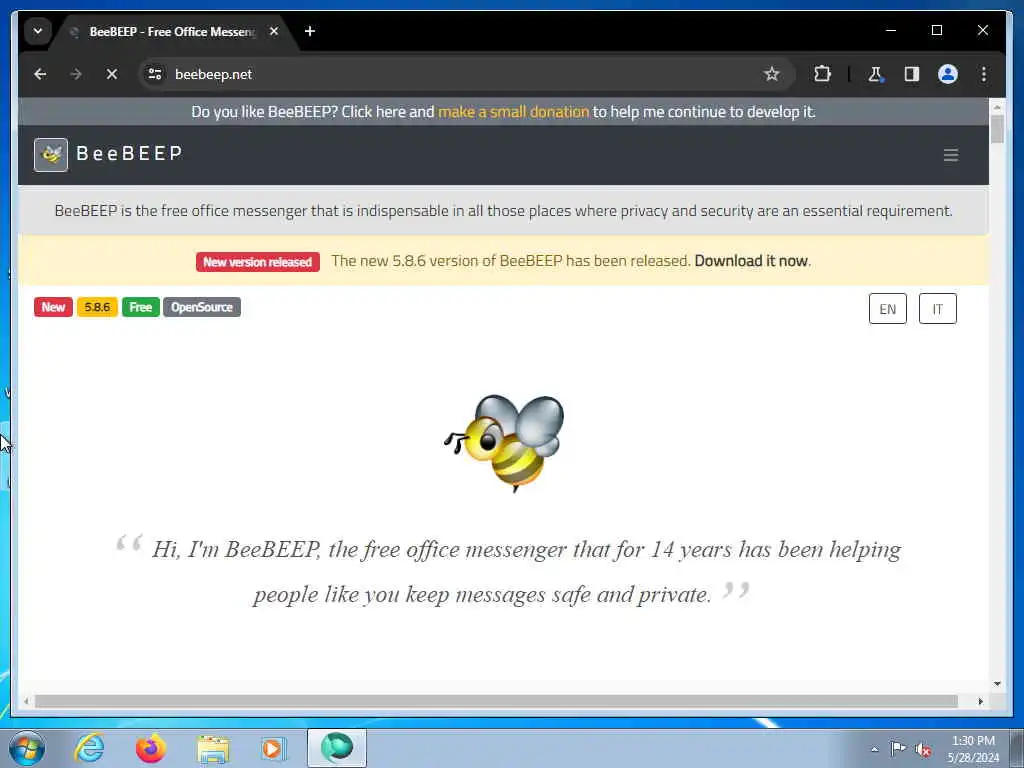Open the Chrome profile avatar
The width and height of the screenshot is (1024, 768).
[948, 74]
